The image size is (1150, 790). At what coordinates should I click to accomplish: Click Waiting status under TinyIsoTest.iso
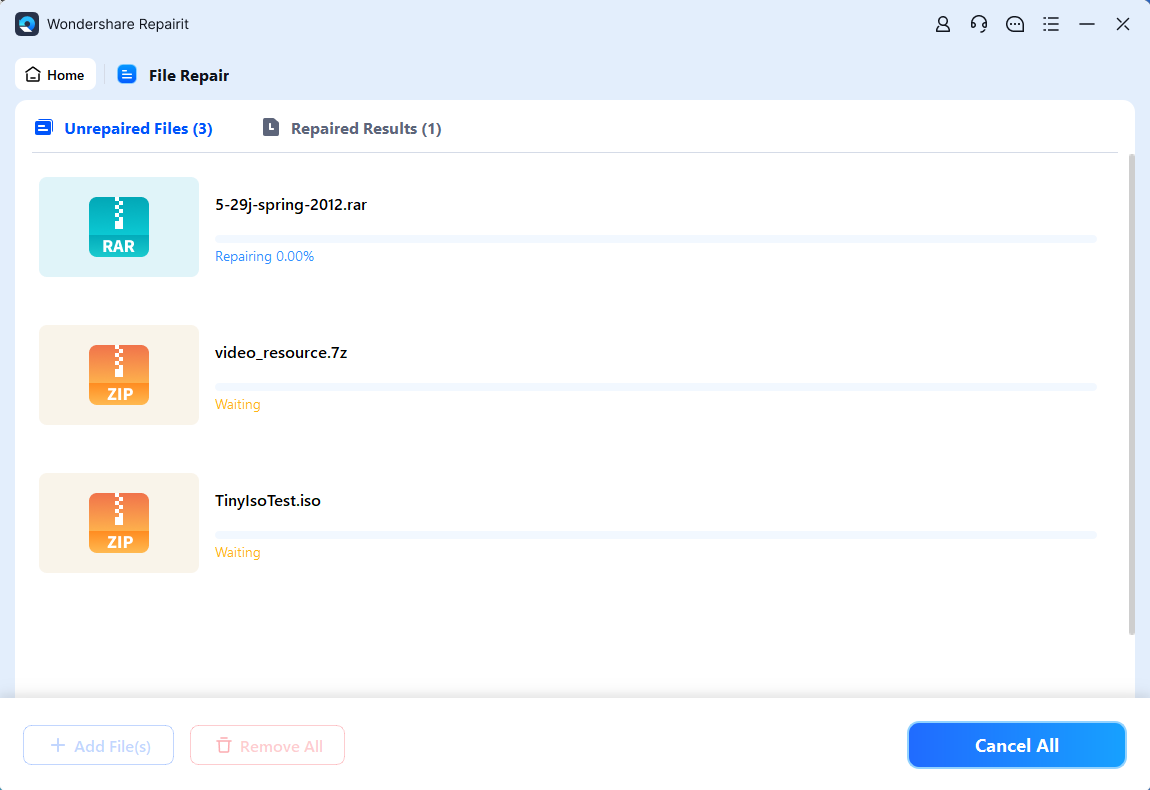238,552
